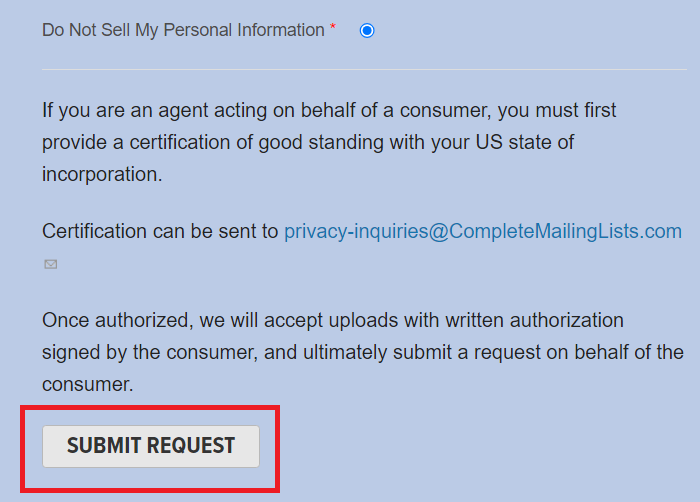
Task: Click the "Do Not Sell My Personal Information" label text
Action: 183,30
